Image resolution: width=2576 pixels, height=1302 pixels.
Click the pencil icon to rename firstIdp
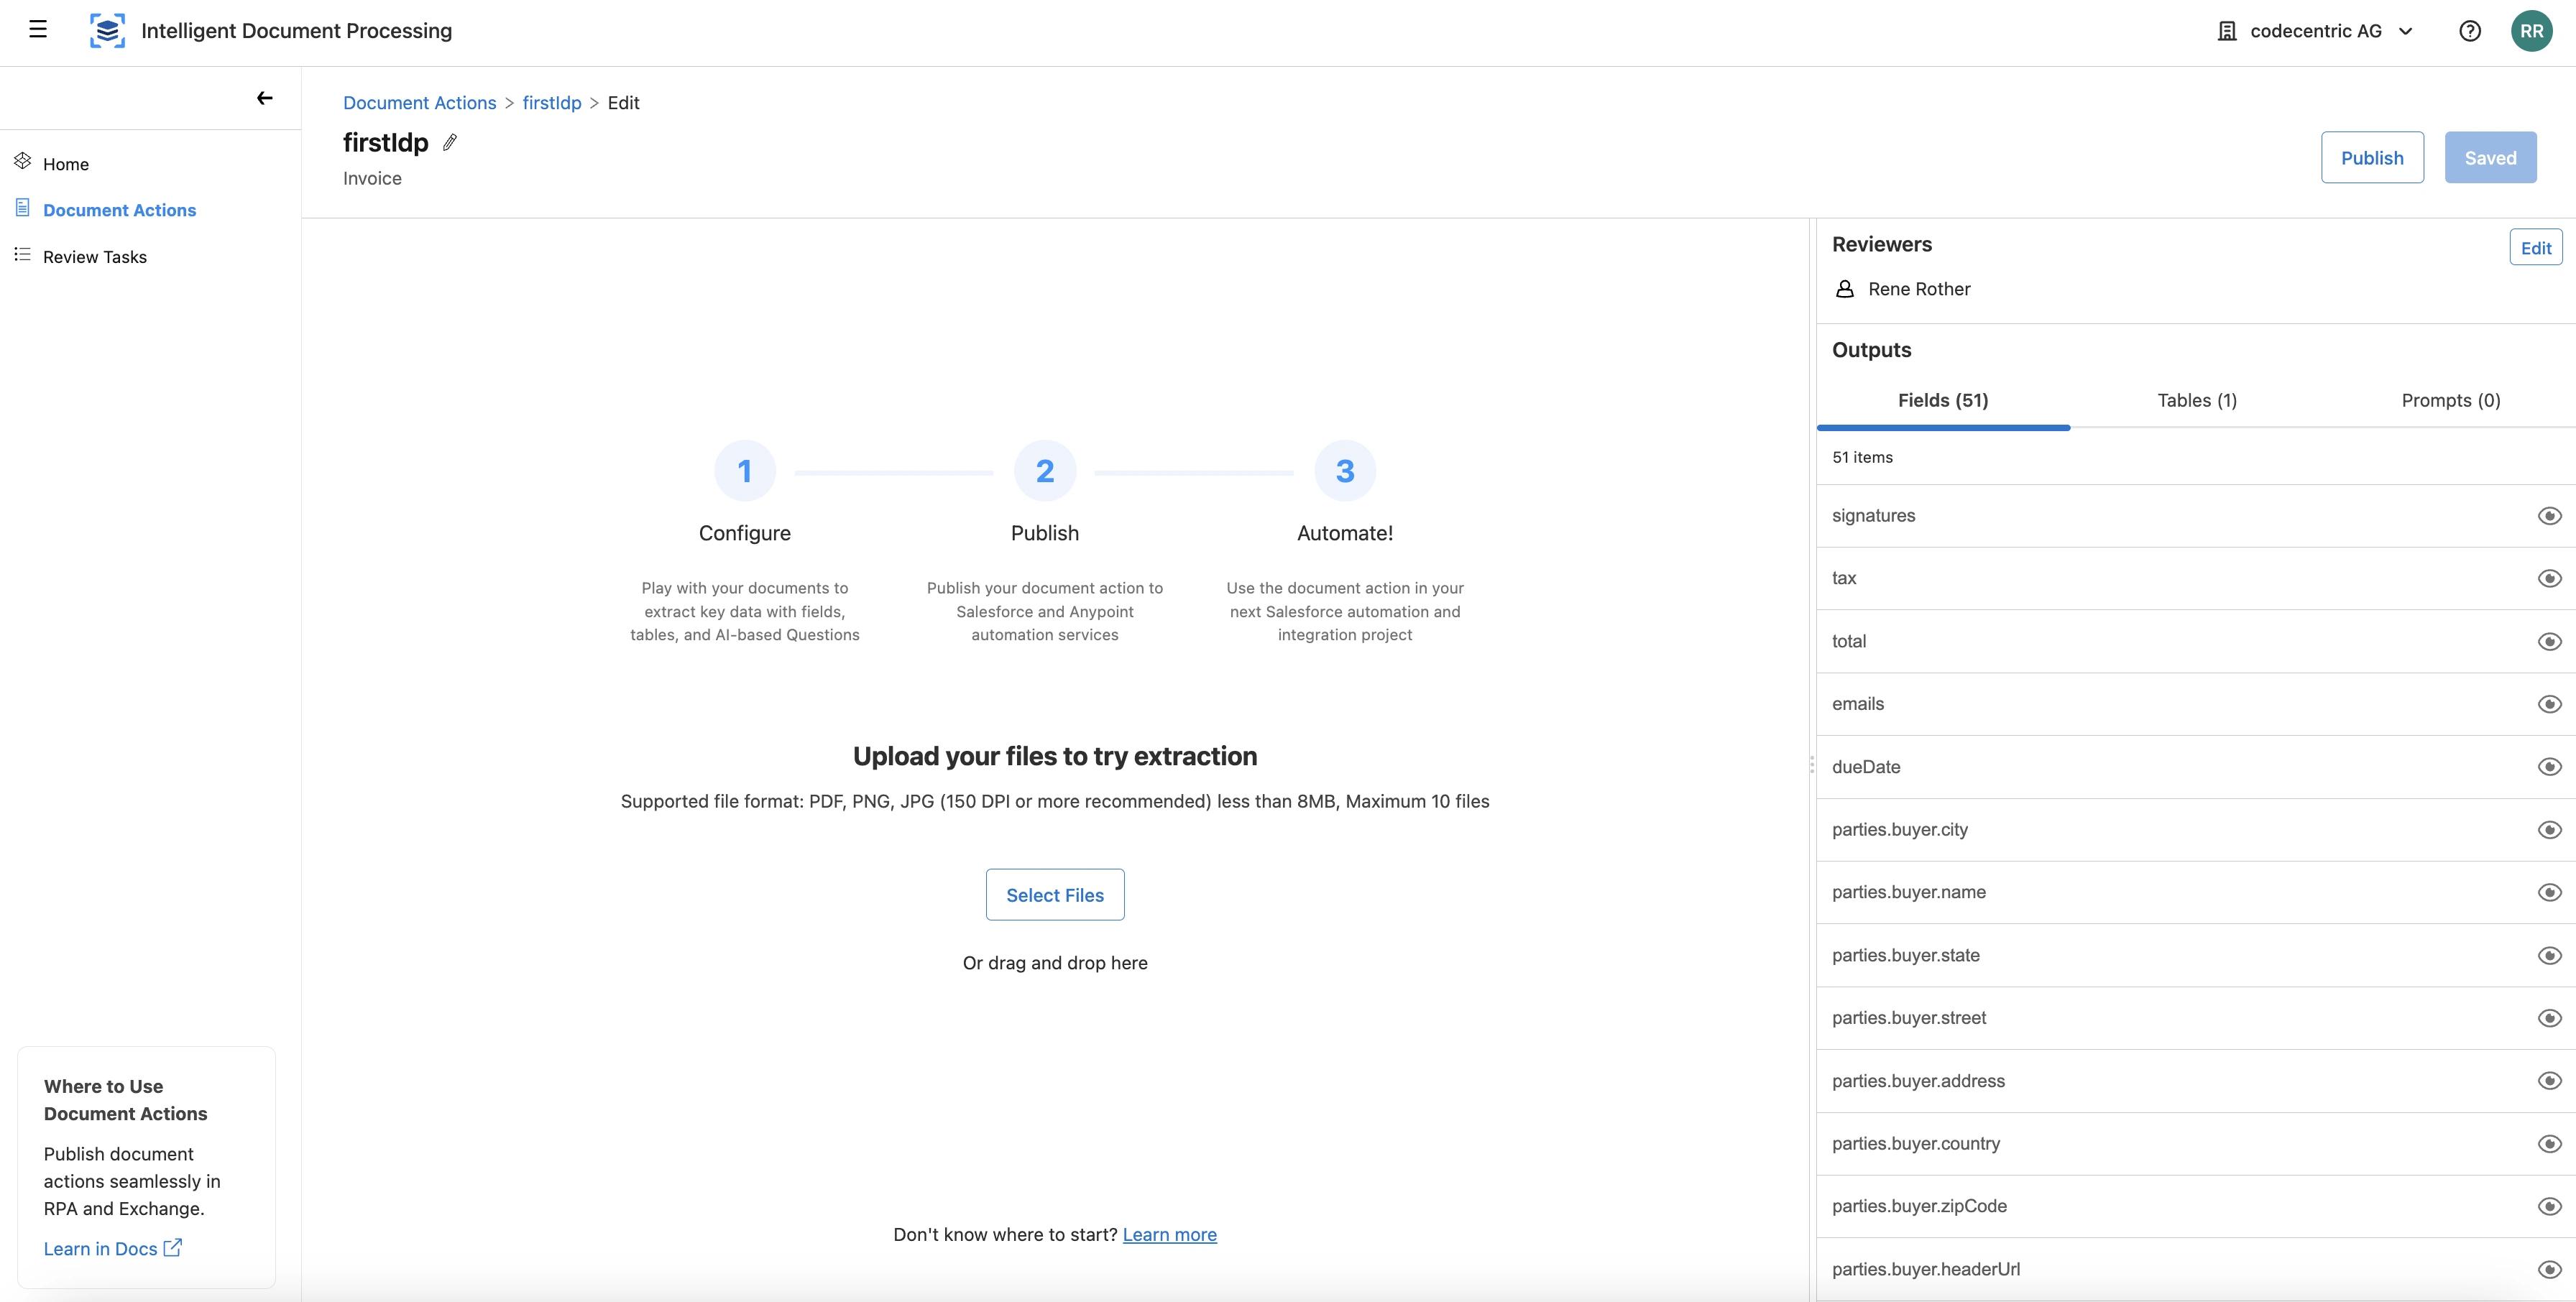450,143
